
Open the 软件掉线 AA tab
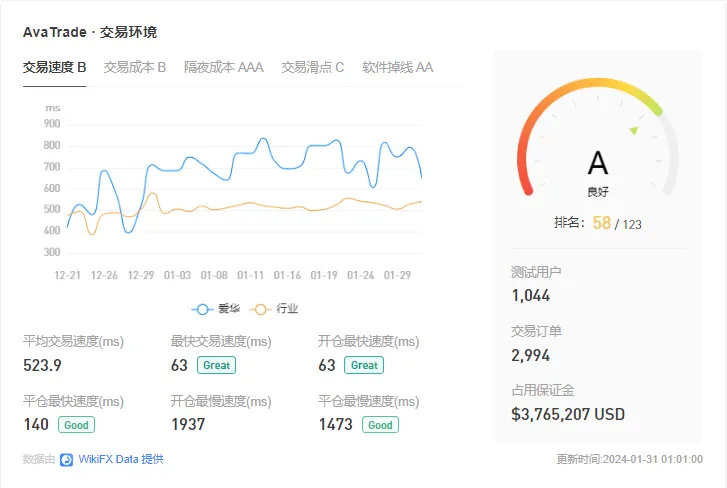[x=397, y=68]
